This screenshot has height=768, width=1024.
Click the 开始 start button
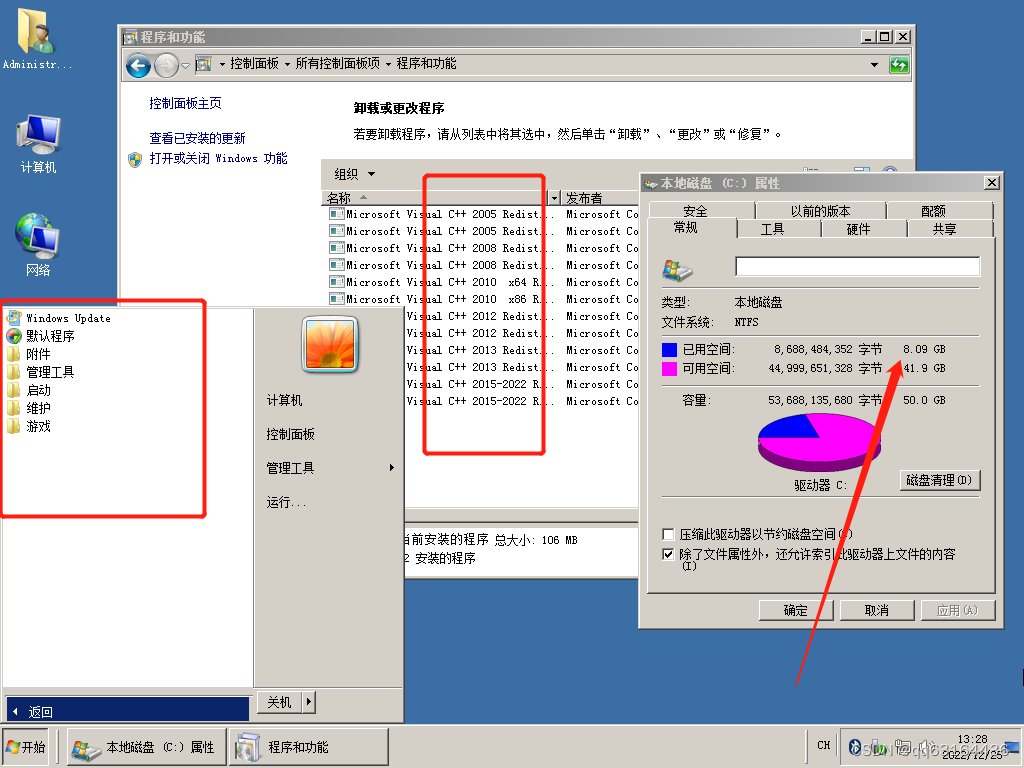(x=26, y=747)
